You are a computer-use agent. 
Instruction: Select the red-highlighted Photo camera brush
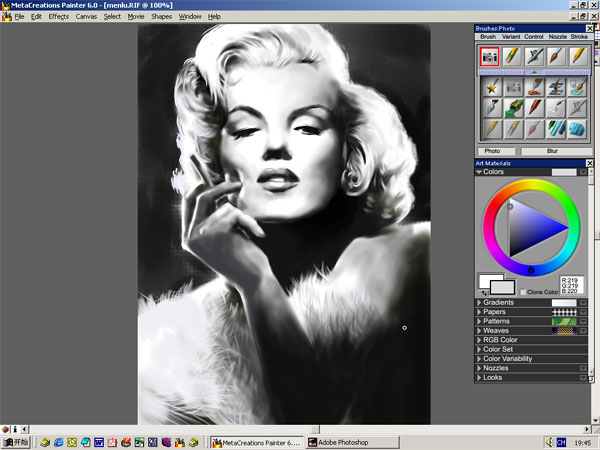[x=489, y=57]
